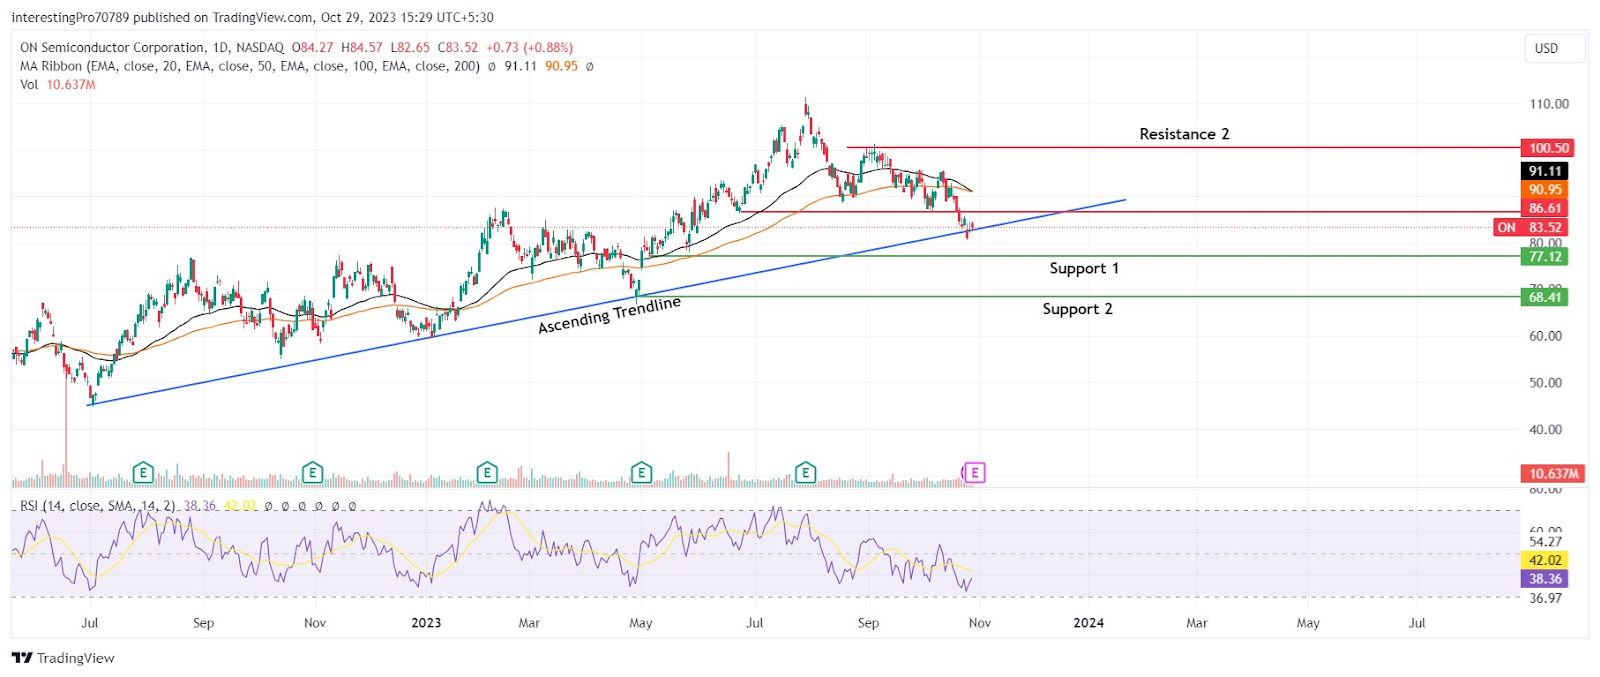Select the green horizontal Support 2 line

(x=1078, y=296)
